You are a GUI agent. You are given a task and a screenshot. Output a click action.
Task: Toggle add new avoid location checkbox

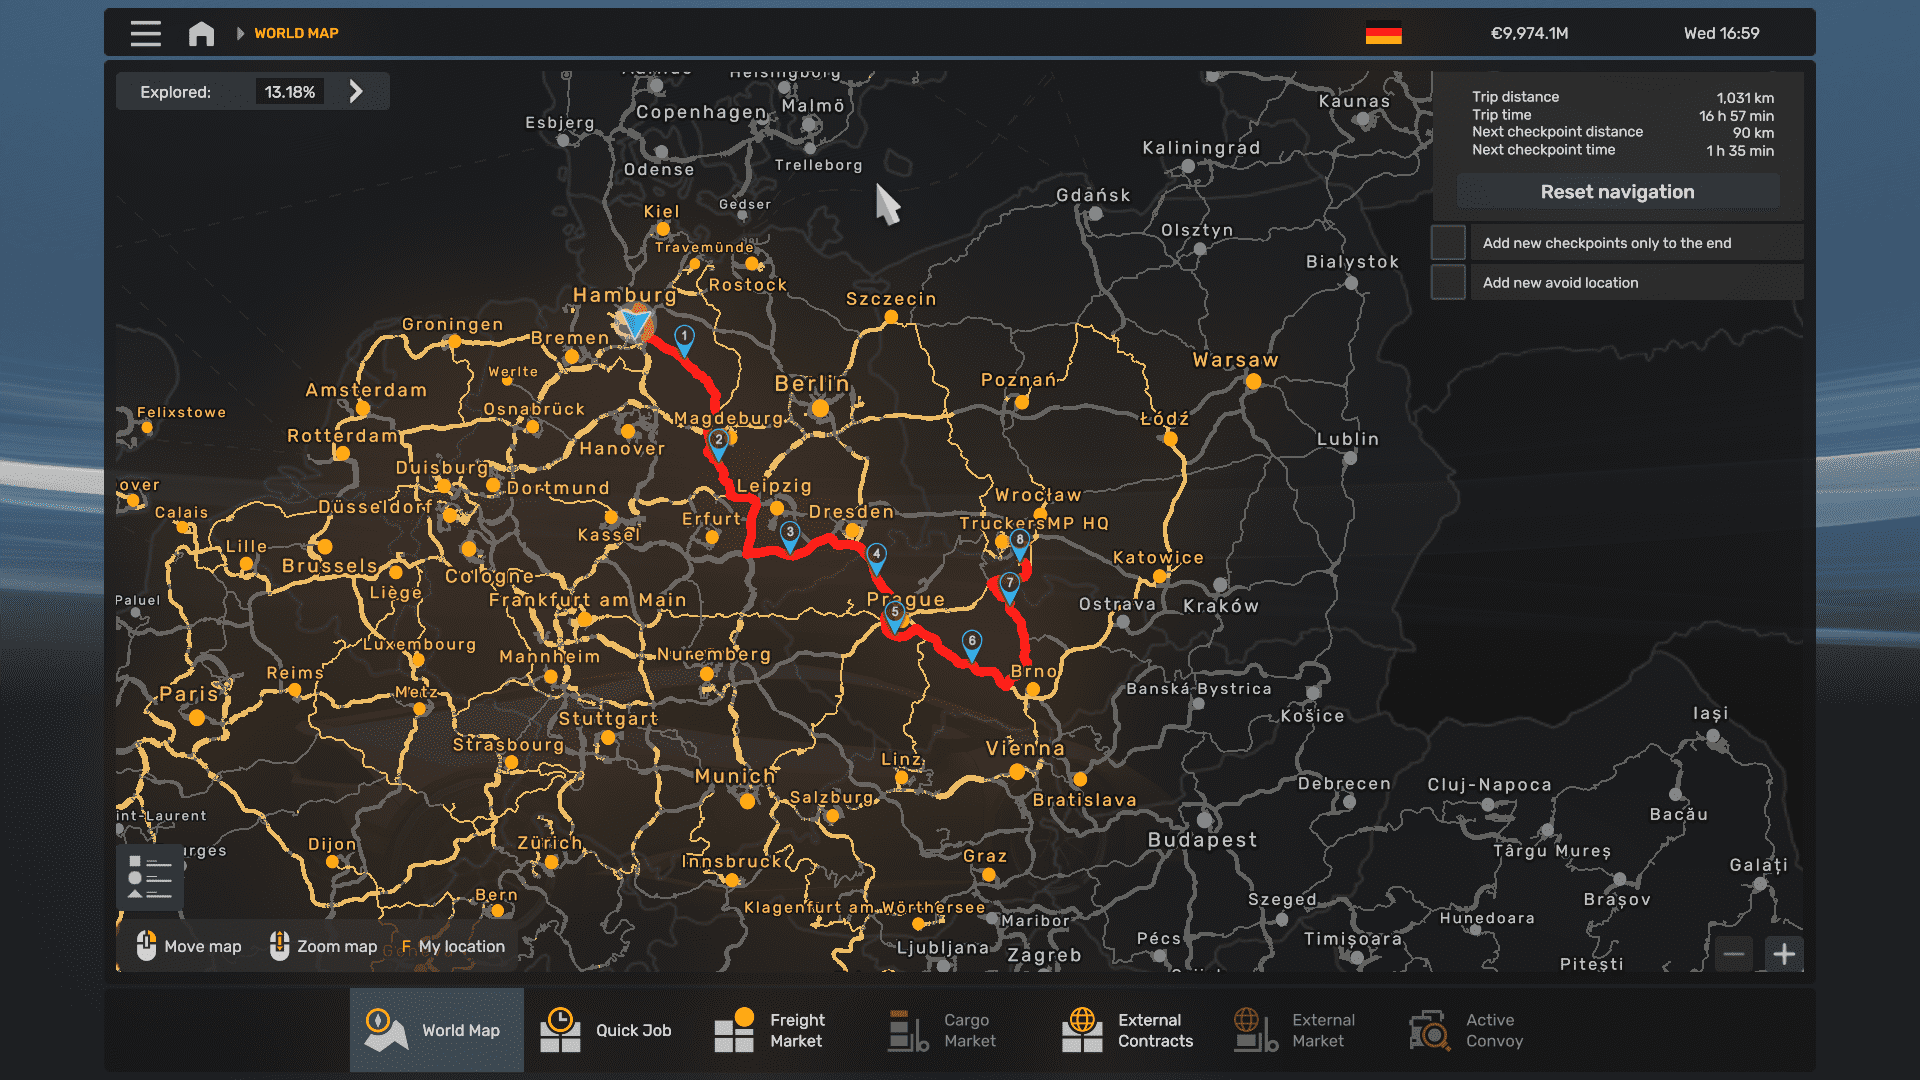click(1448, 283)
